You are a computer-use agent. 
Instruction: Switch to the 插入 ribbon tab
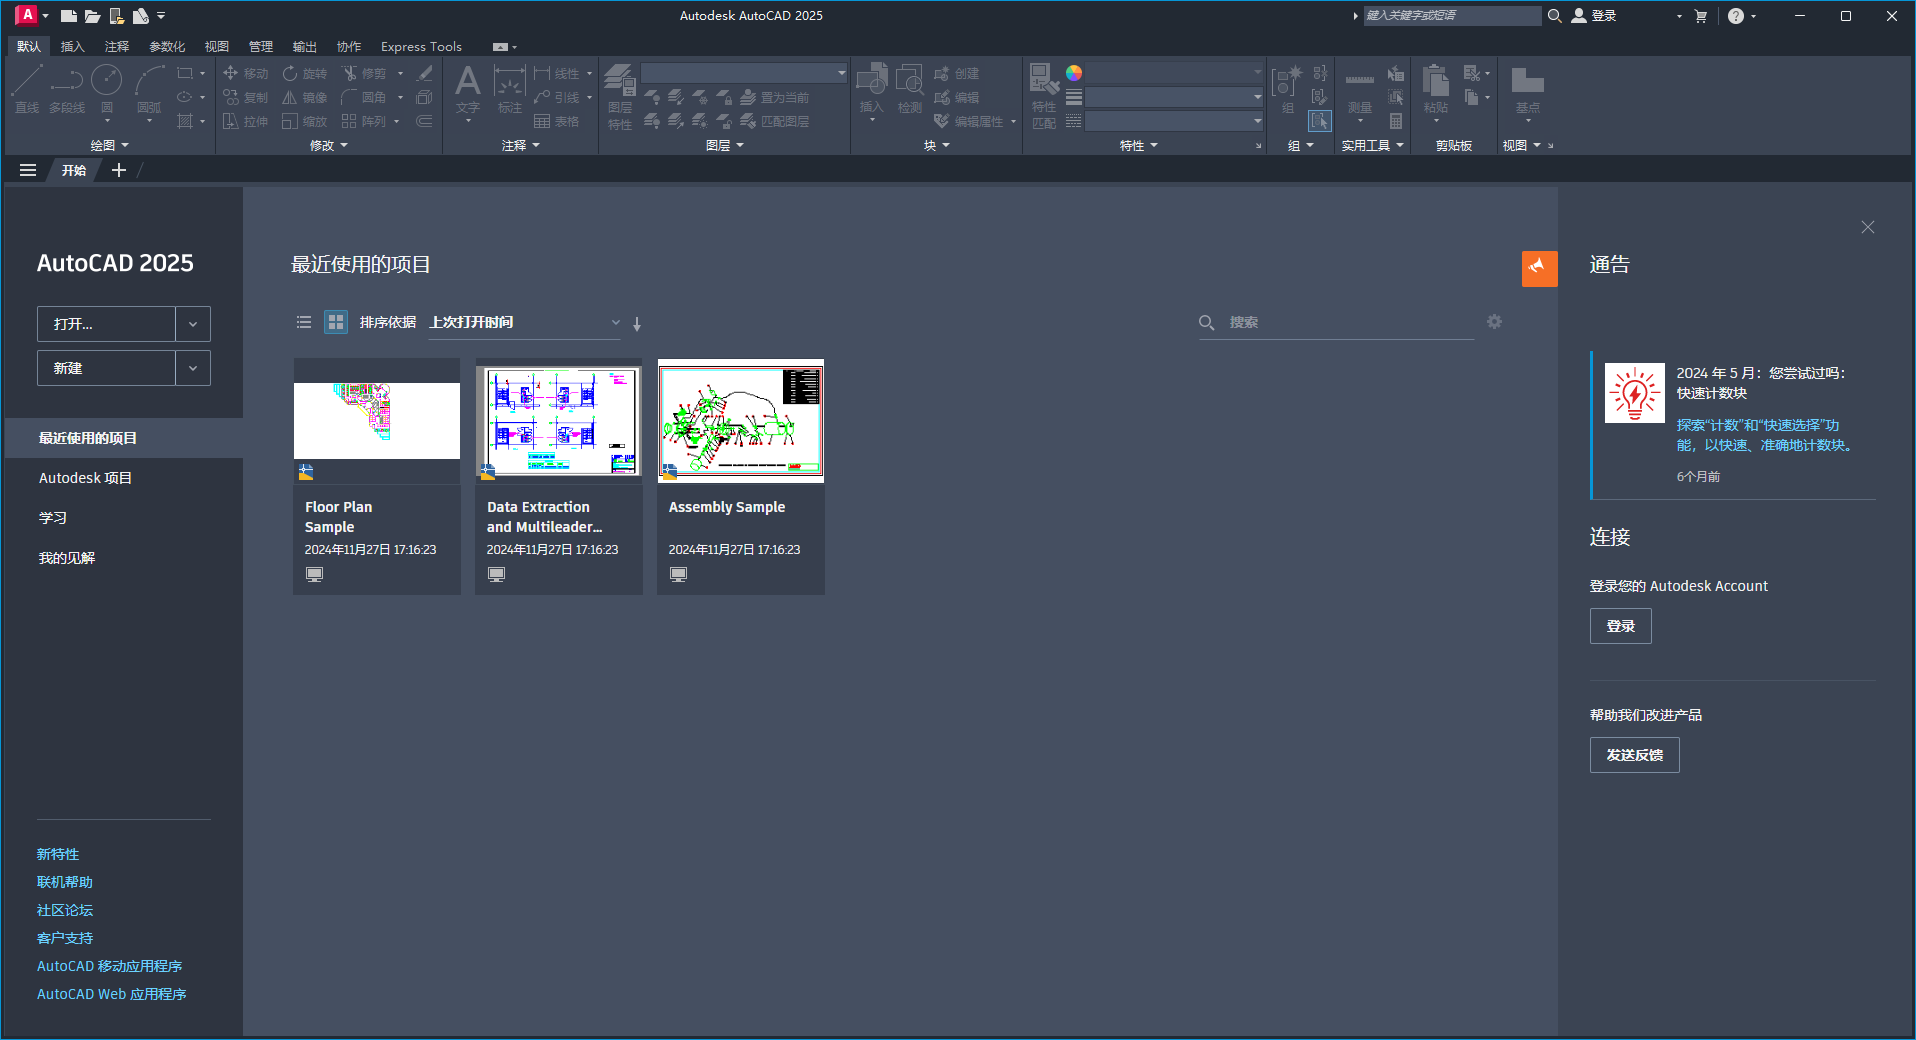(x=70, y=46)
